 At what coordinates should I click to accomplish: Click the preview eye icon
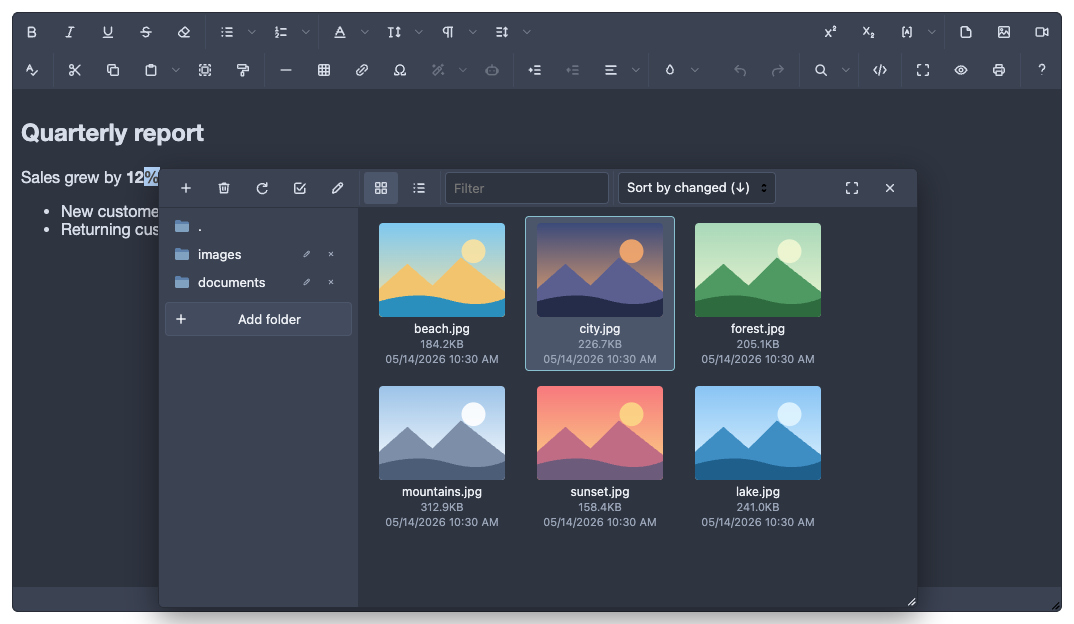(x=961, y=70)
